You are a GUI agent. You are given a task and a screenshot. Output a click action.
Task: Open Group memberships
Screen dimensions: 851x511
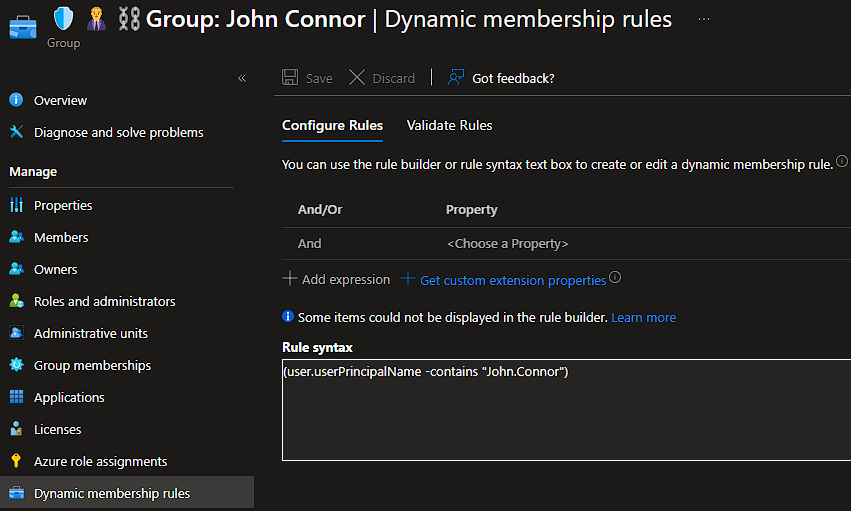(x=92, y=366)
